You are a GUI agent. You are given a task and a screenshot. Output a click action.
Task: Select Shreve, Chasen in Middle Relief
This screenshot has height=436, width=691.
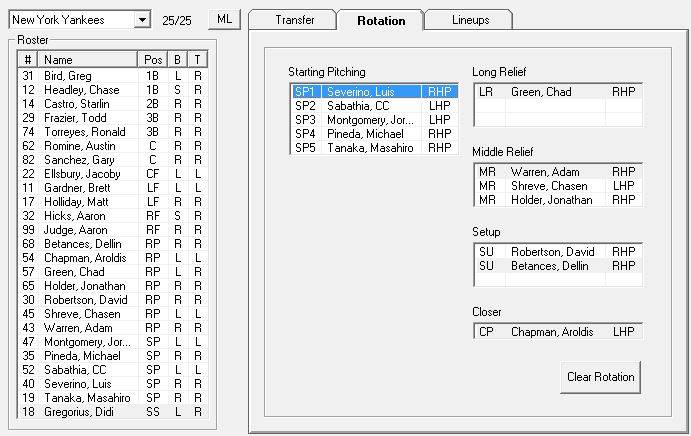point(557,186)
